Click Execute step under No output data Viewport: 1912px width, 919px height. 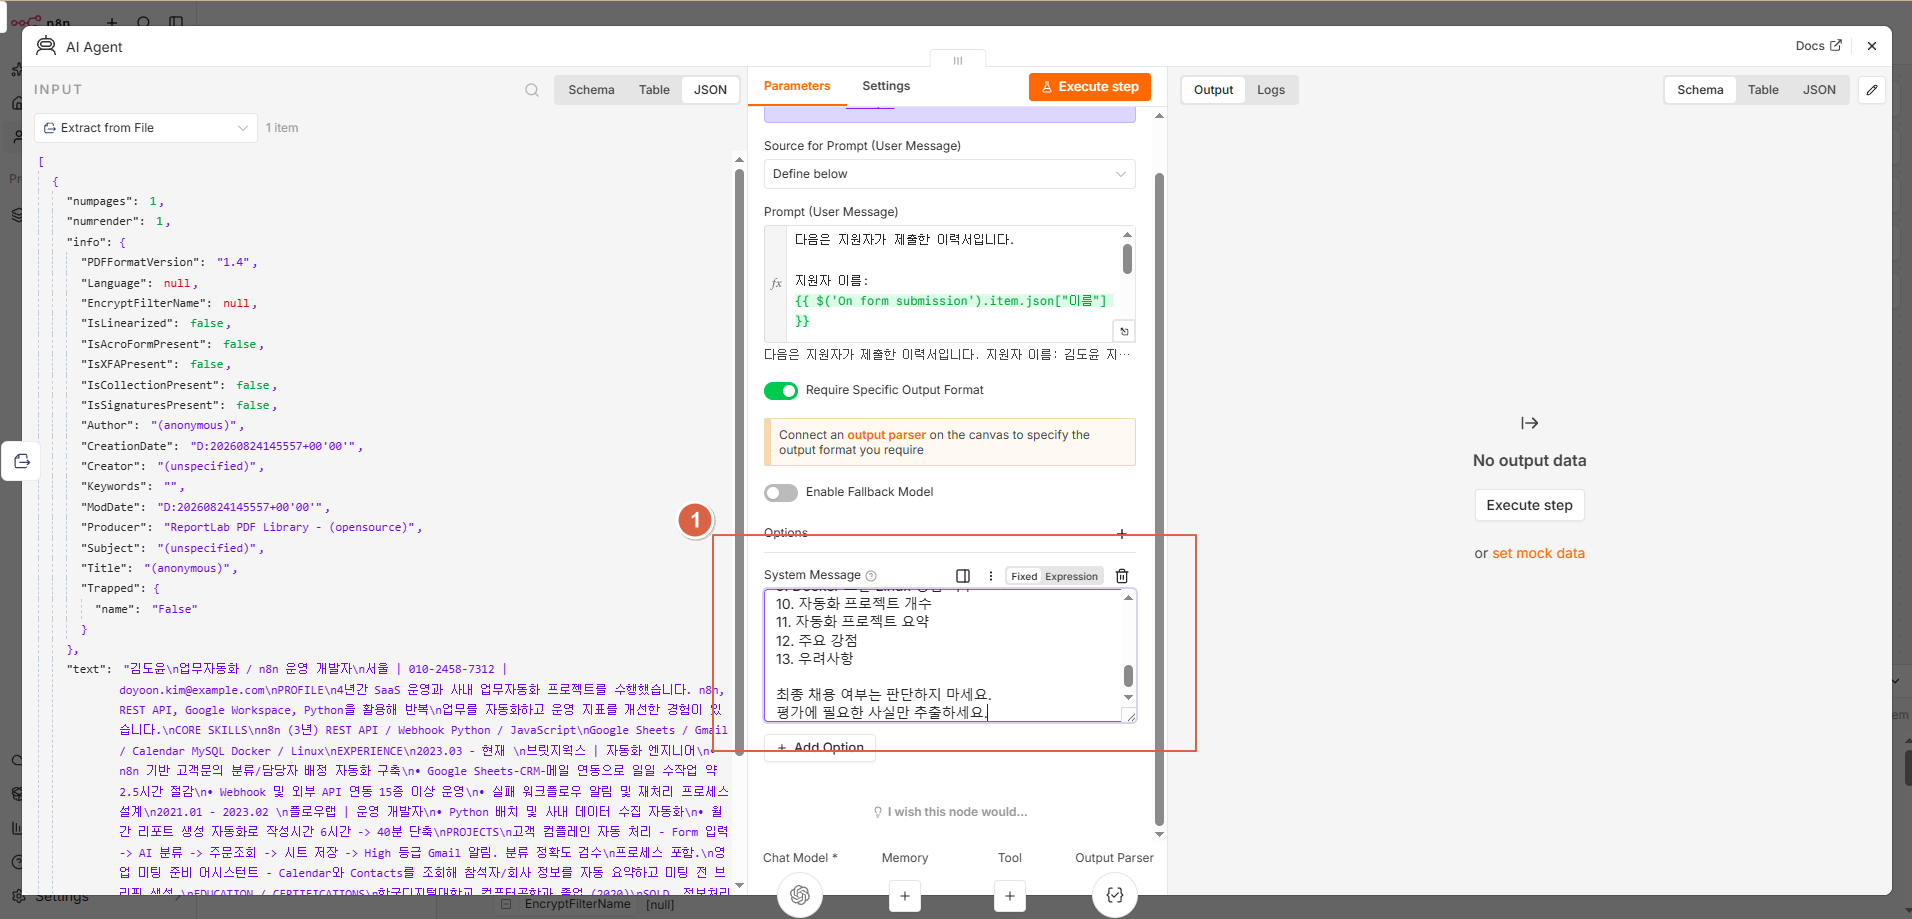[1529, 505]
